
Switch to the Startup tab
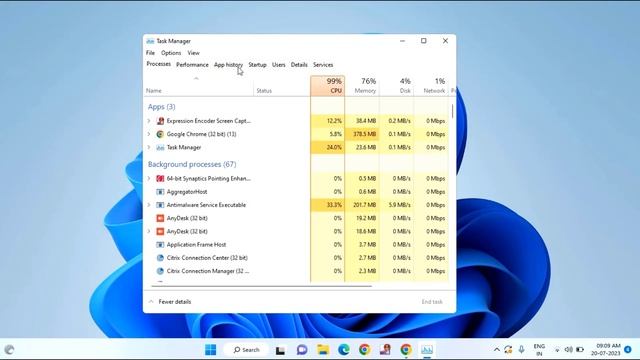click(257, 64)
